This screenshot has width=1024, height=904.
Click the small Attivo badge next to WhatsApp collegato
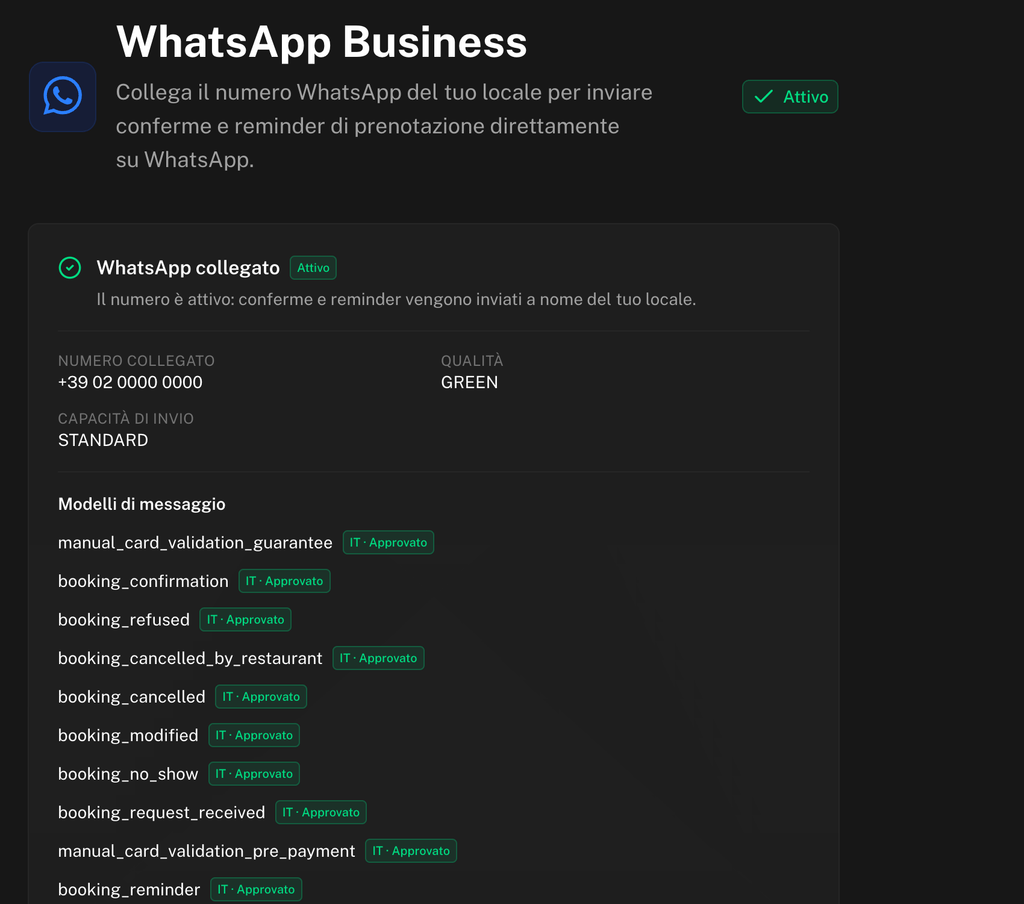313,268
